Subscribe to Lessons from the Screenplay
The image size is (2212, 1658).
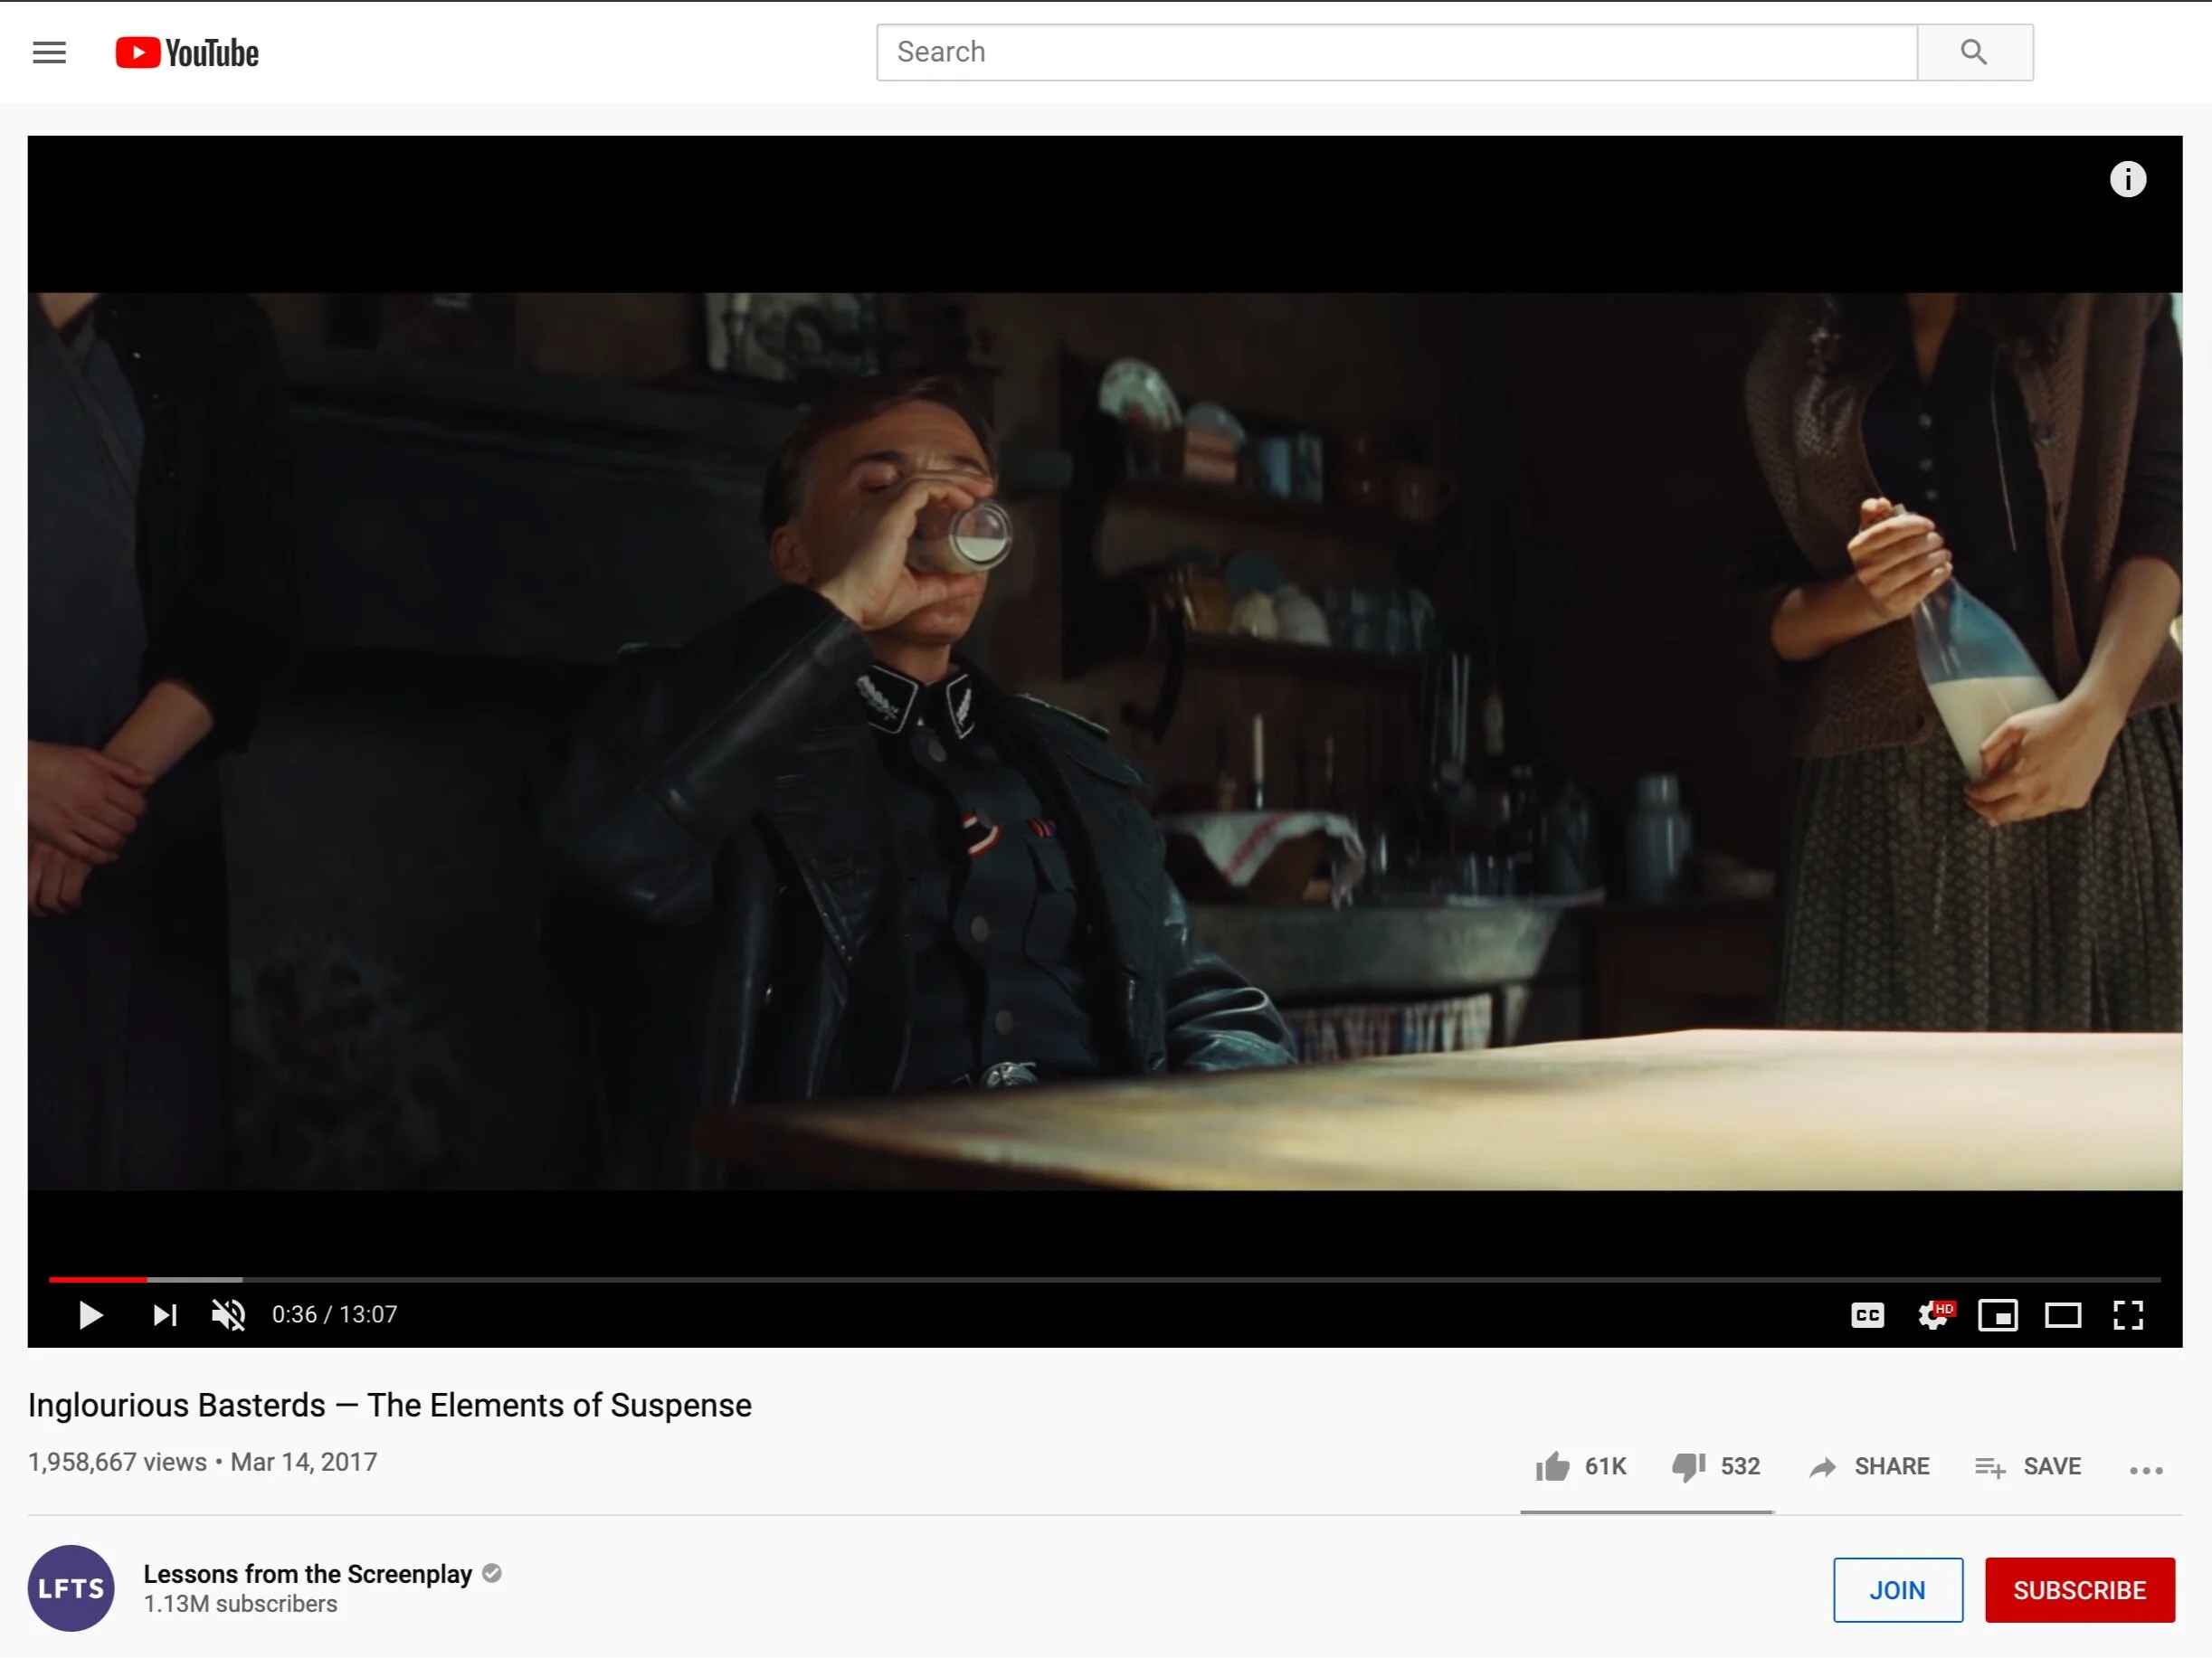(2079, 1590)
